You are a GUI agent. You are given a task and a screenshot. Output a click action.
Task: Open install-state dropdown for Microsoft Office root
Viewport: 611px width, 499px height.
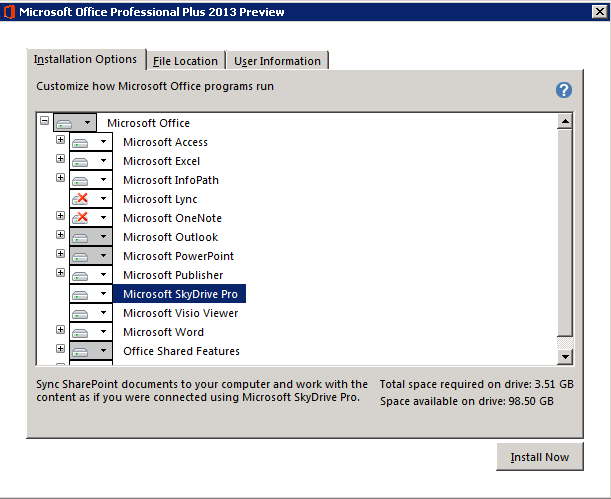click(75, 123)
